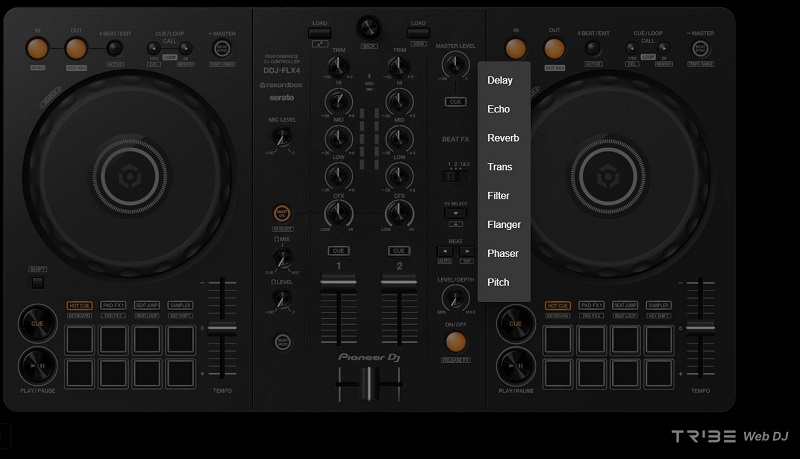Start right deck with PLAY/PAUSE button
800x459 pixels.
tap(515, 366)
